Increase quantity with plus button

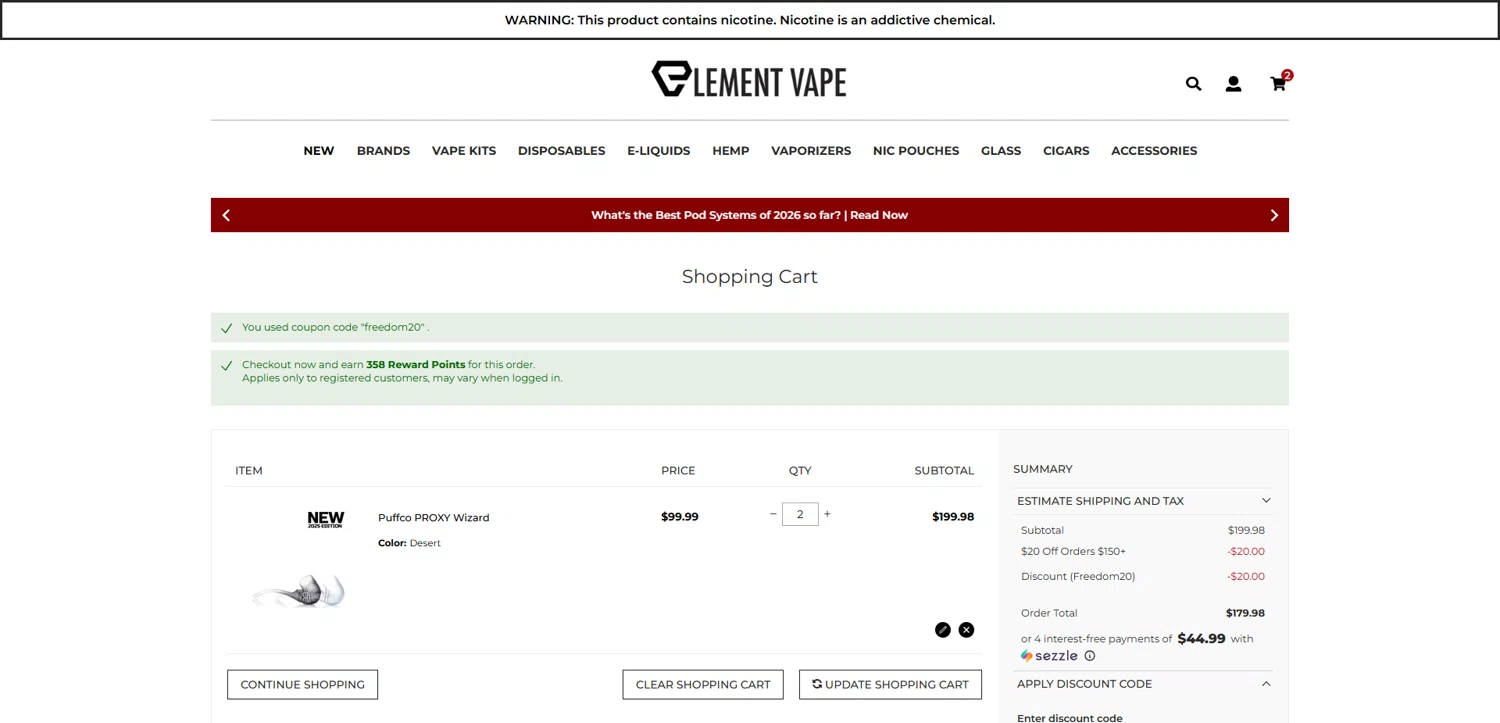[x=827, y=514]
